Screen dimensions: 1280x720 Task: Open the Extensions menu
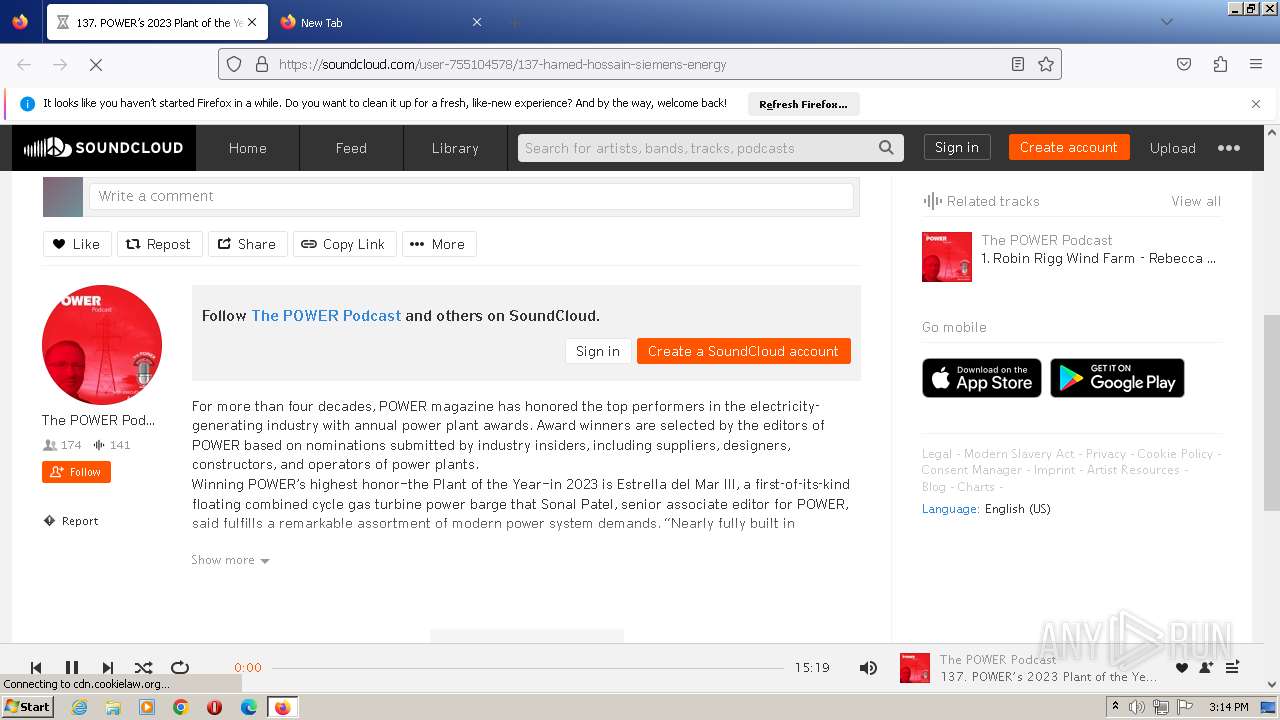coord(1220,64)
